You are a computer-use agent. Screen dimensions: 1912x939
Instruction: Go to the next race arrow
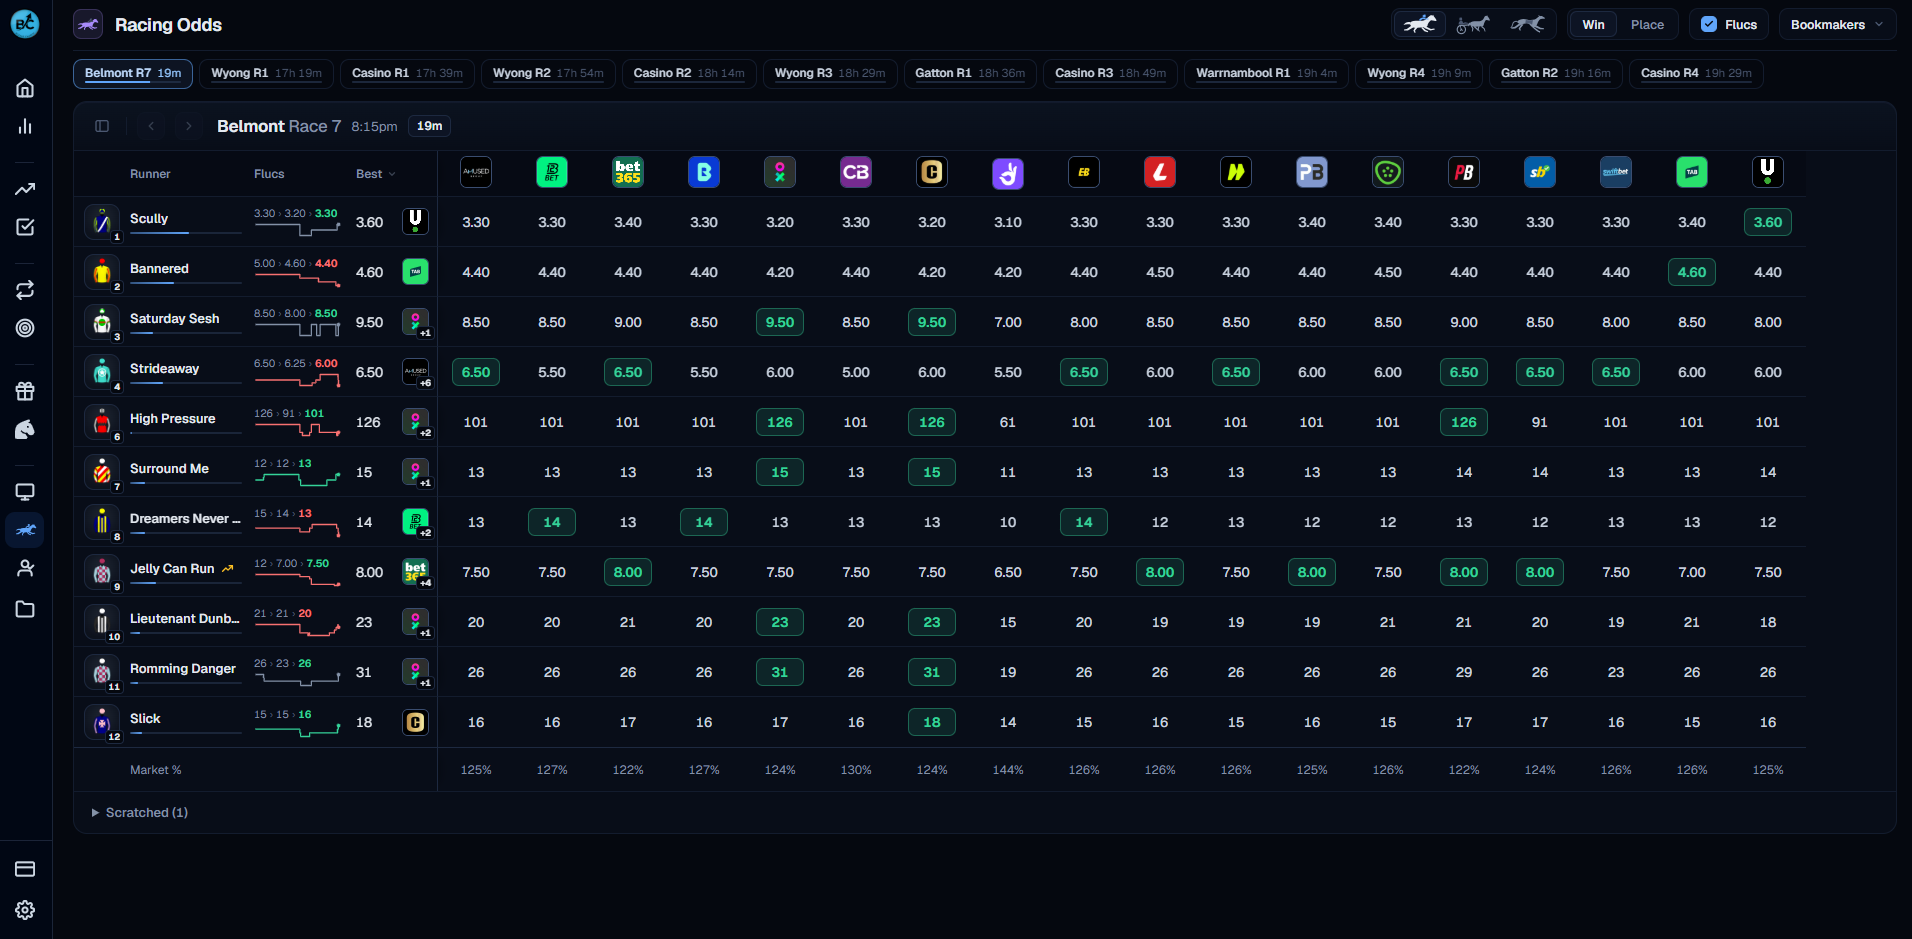tap(188, 126)
